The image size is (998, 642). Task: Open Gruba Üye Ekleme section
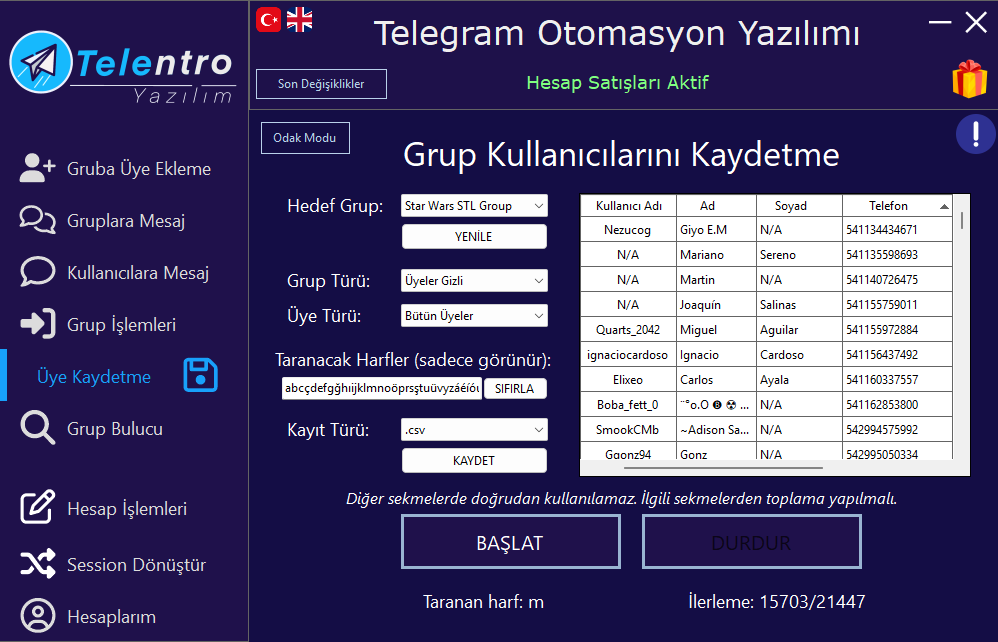pyautogui.click(x=139, y=169)
